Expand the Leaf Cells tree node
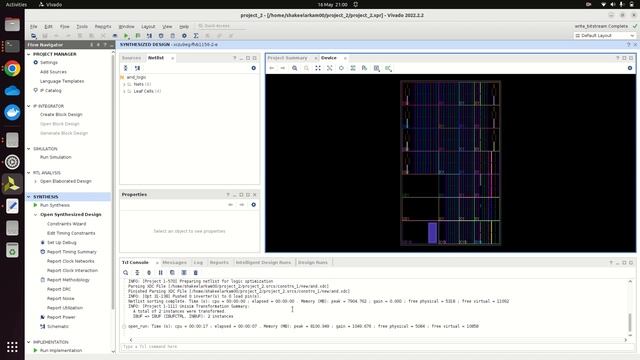 [124, 91]
